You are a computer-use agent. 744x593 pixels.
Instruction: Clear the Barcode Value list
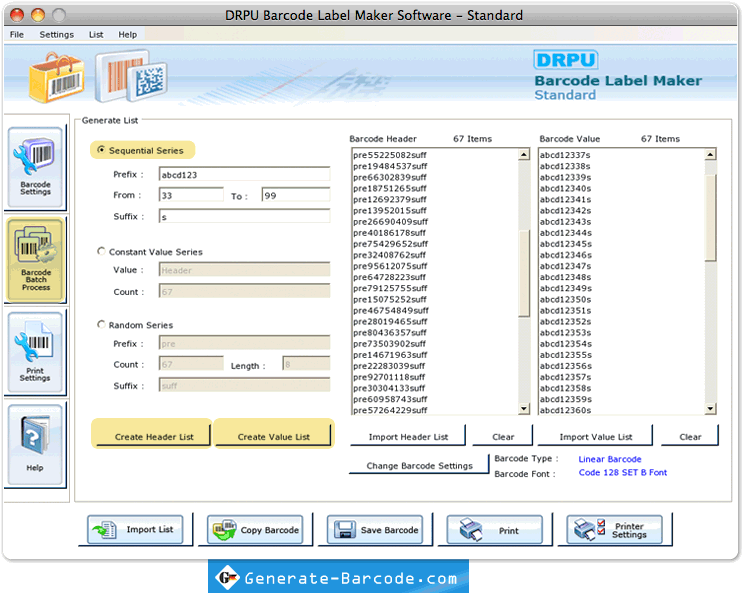[x=690, y=436]
